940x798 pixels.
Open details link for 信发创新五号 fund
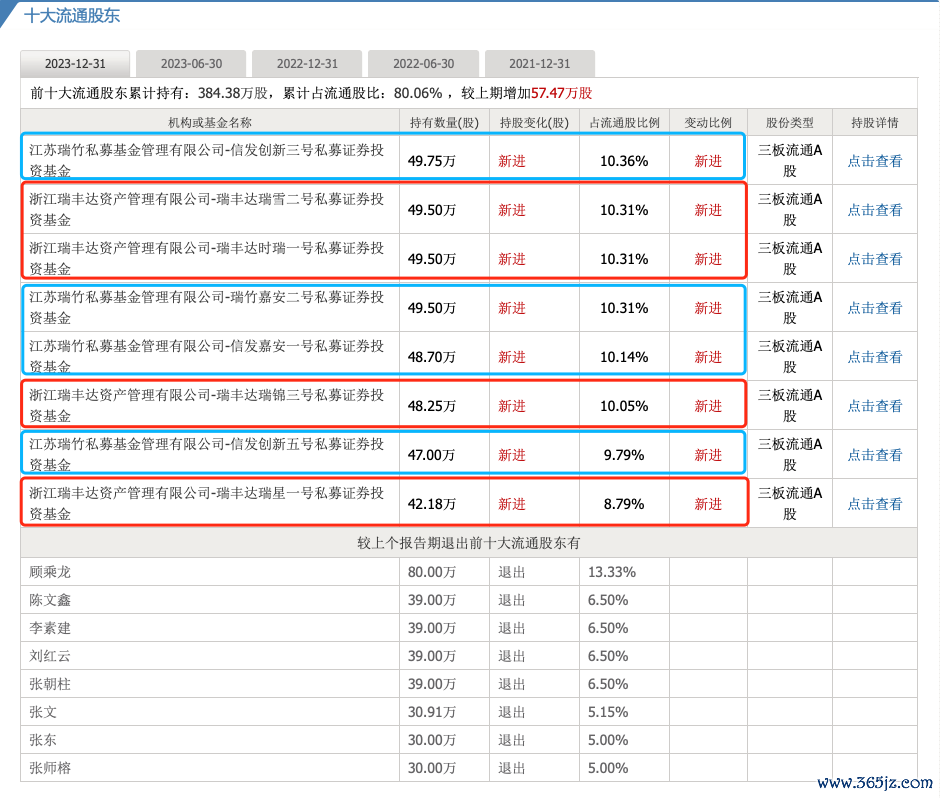pos(875,455)
